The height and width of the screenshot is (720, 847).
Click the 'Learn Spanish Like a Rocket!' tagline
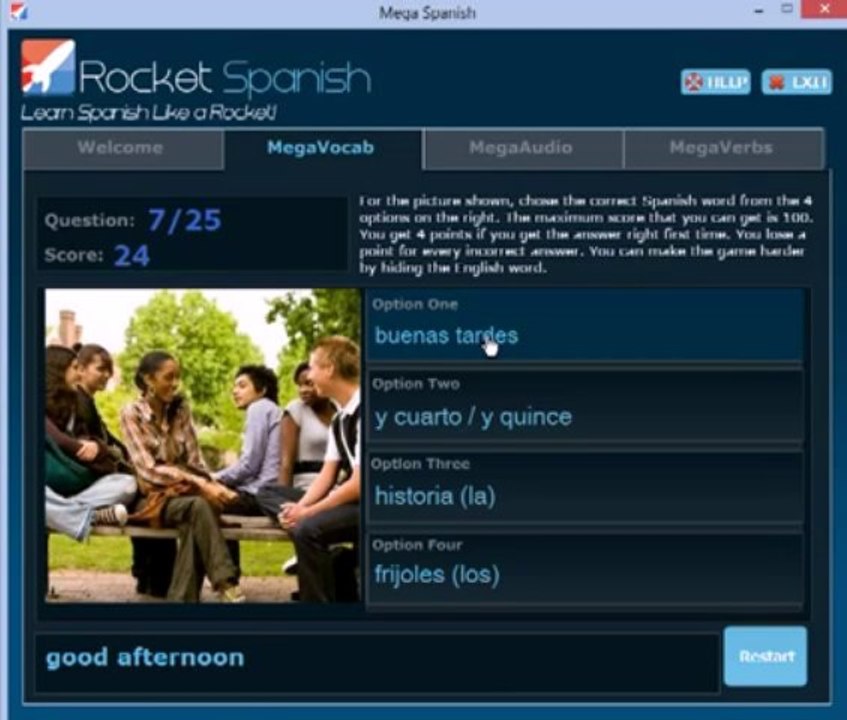149,112
